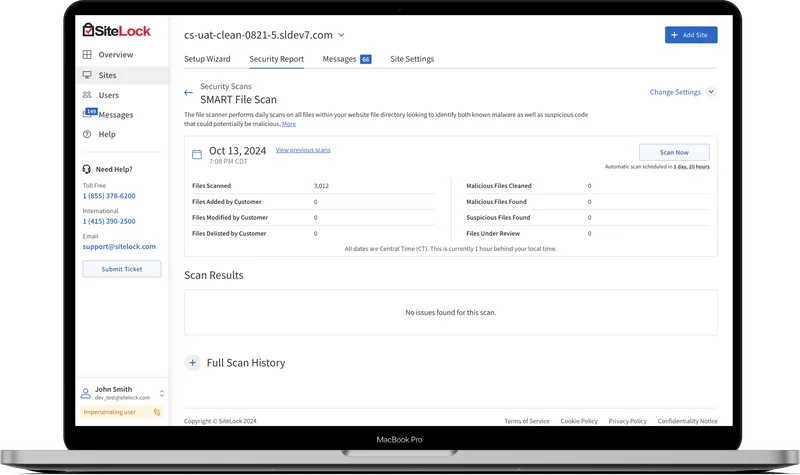
Task: Click the SiteLock logo
Action: coord(116,31)
